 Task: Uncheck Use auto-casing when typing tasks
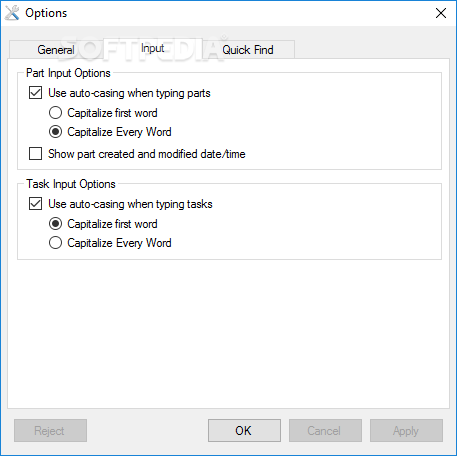tap(35, 204)
